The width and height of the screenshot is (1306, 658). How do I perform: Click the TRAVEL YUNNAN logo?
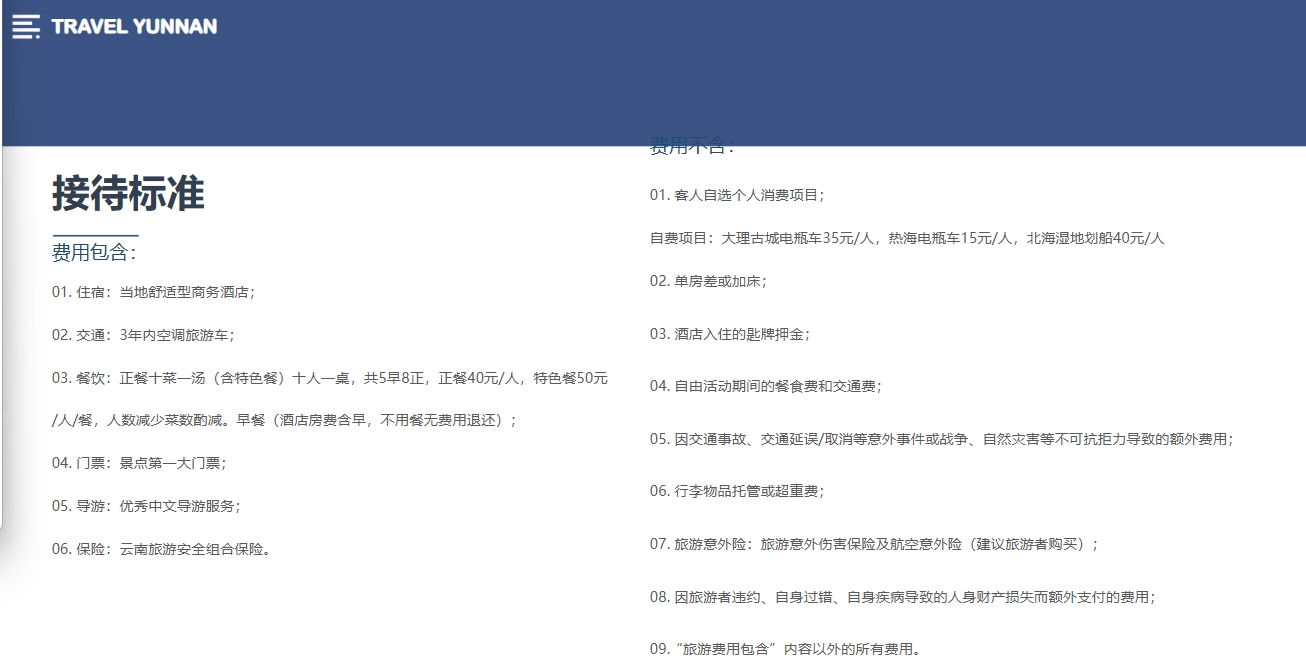coord(134,27)
